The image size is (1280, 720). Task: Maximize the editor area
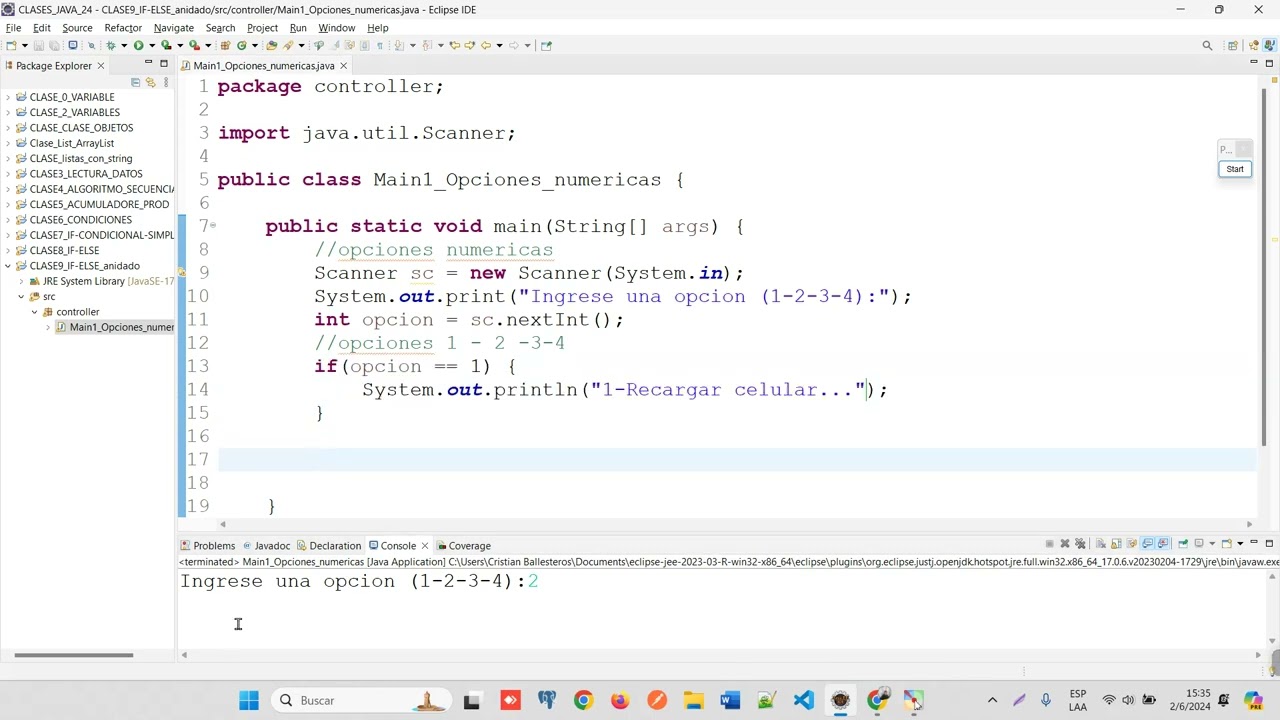click(1269, 64)
